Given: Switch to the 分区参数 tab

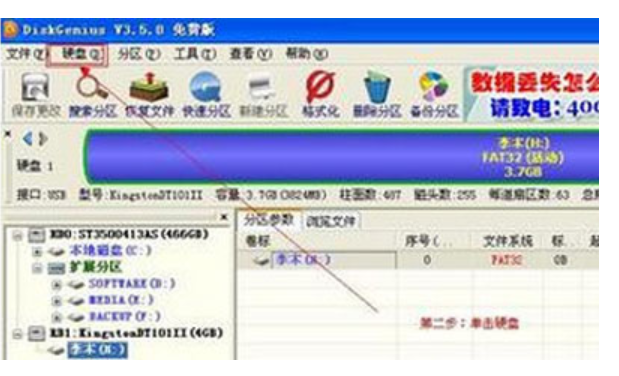Looking at the screenshot, I should click(x=268, y=220).
